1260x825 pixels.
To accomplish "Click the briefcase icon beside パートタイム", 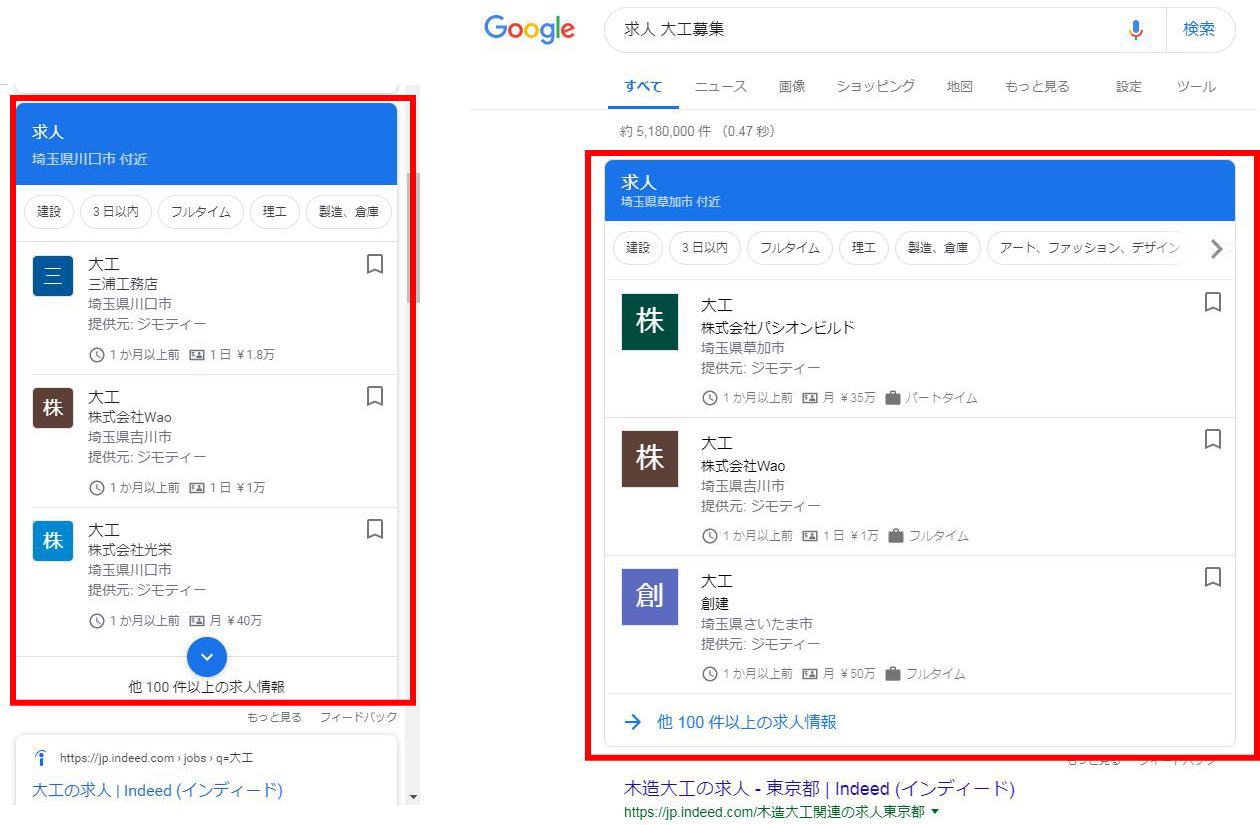I will 893,398.
